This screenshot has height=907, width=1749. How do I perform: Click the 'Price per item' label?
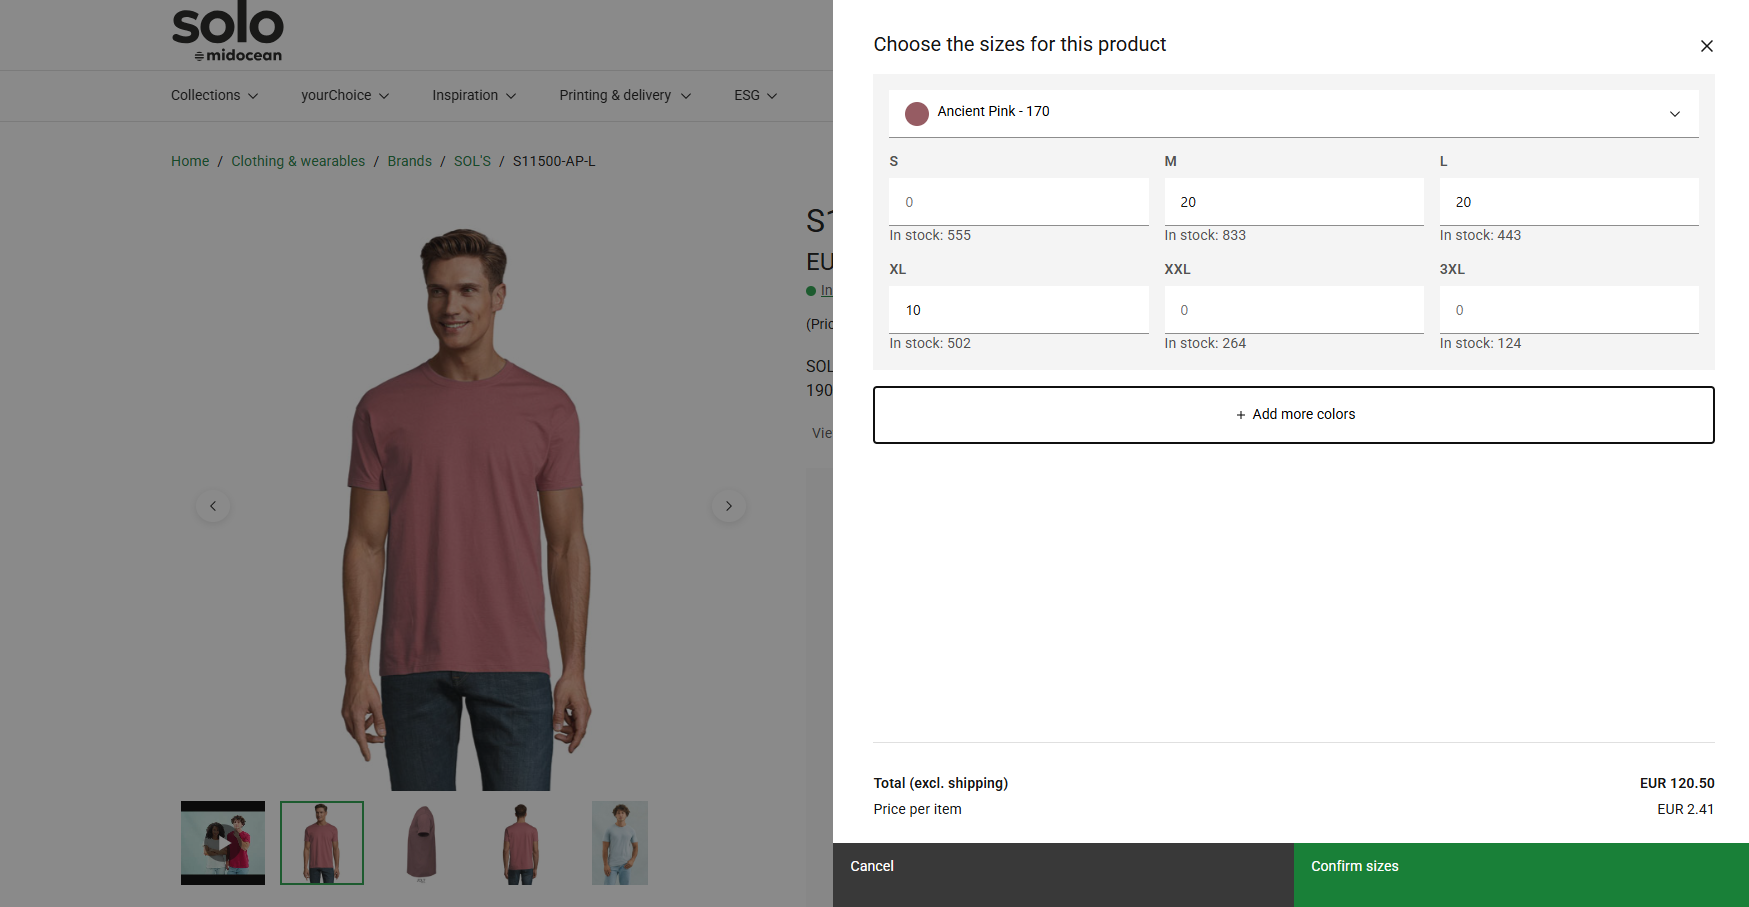tap(917, 810)
